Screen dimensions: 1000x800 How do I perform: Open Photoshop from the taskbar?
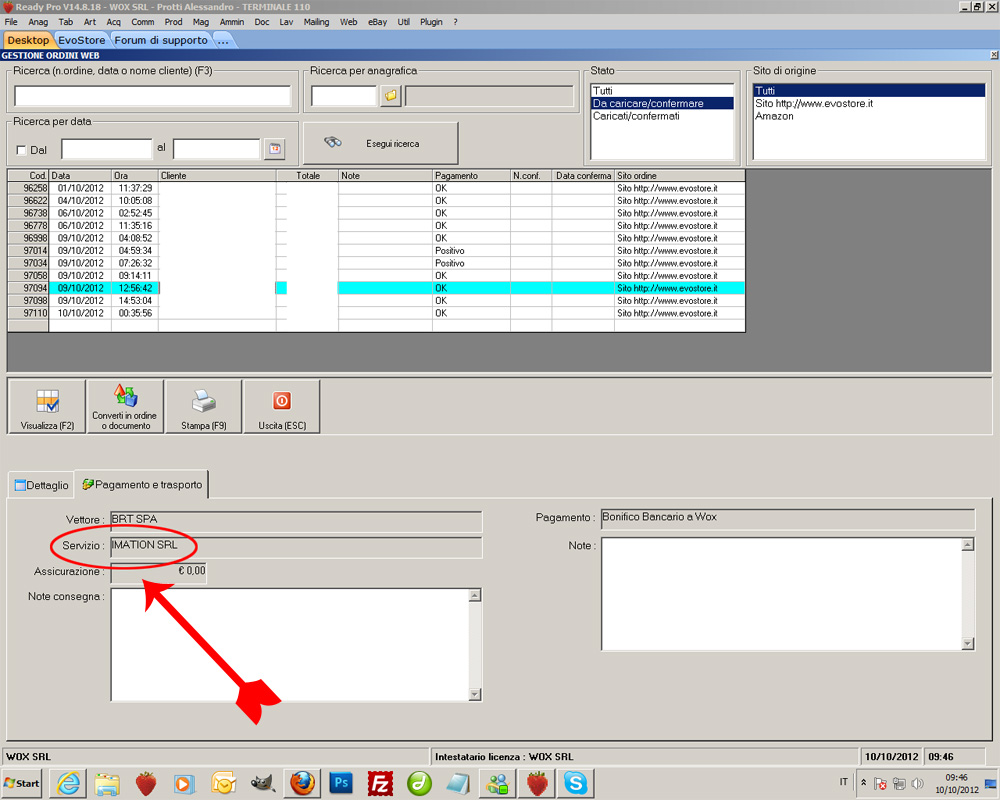point(341,783)
